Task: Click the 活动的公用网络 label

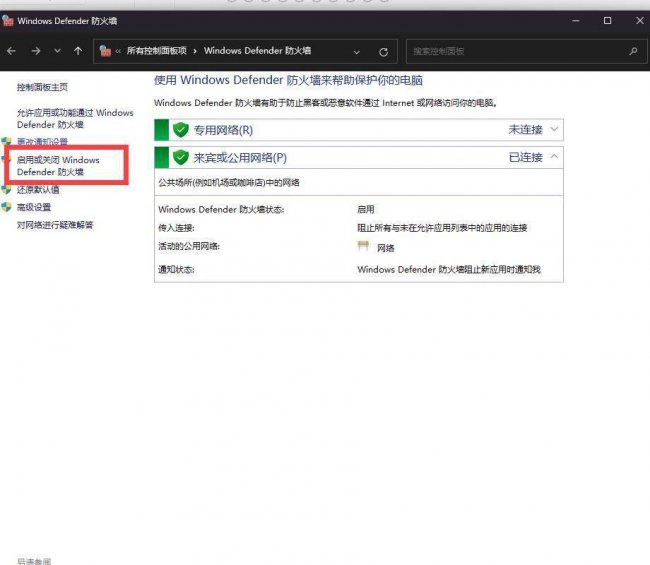Action: [189, 246]
